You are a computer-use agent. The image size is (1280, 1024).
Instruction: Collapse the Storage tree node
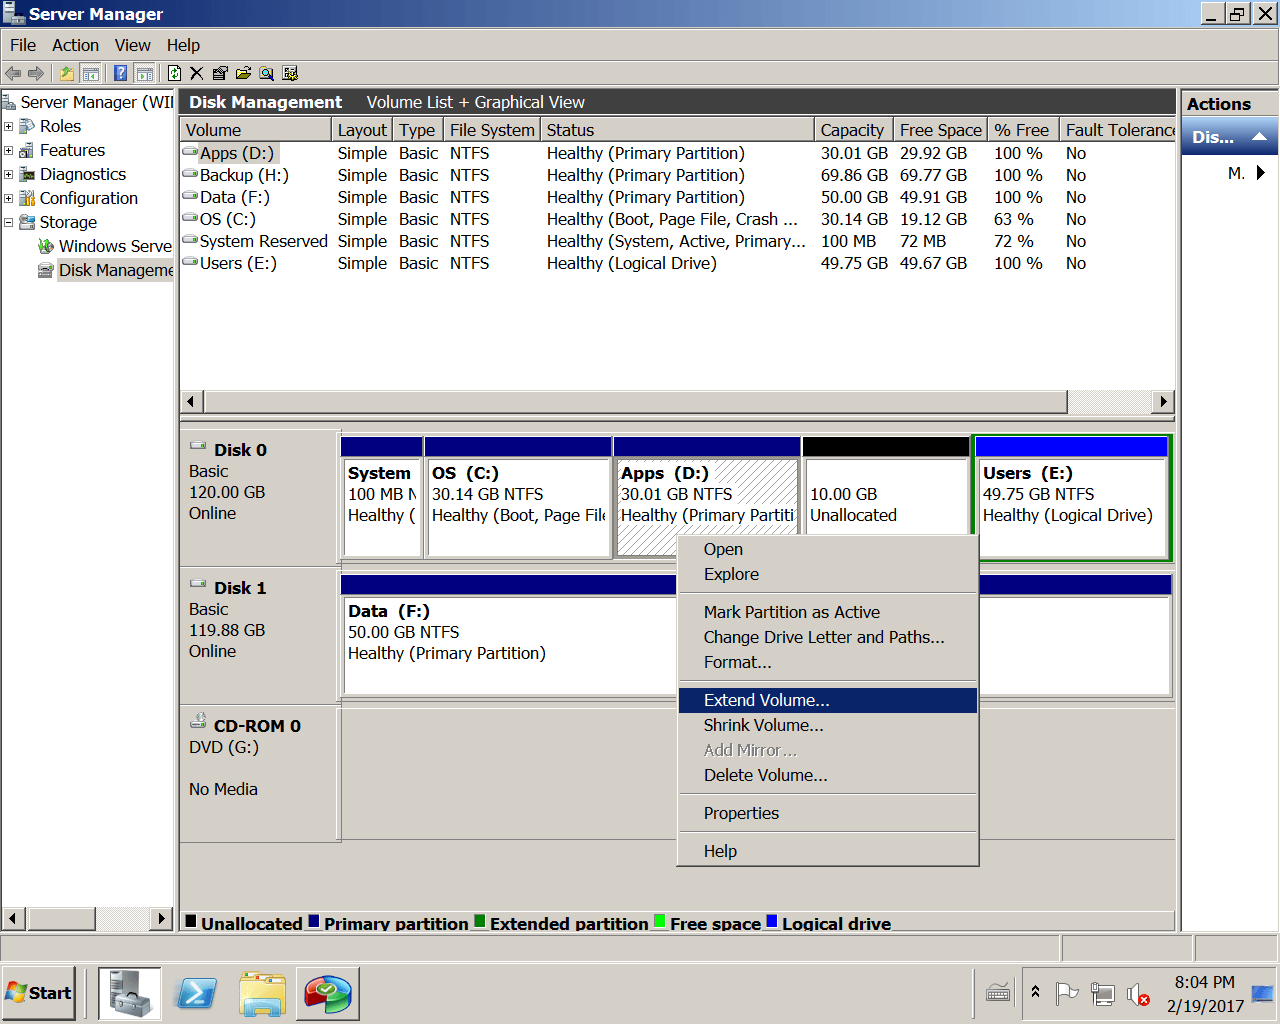coord(9,222)
